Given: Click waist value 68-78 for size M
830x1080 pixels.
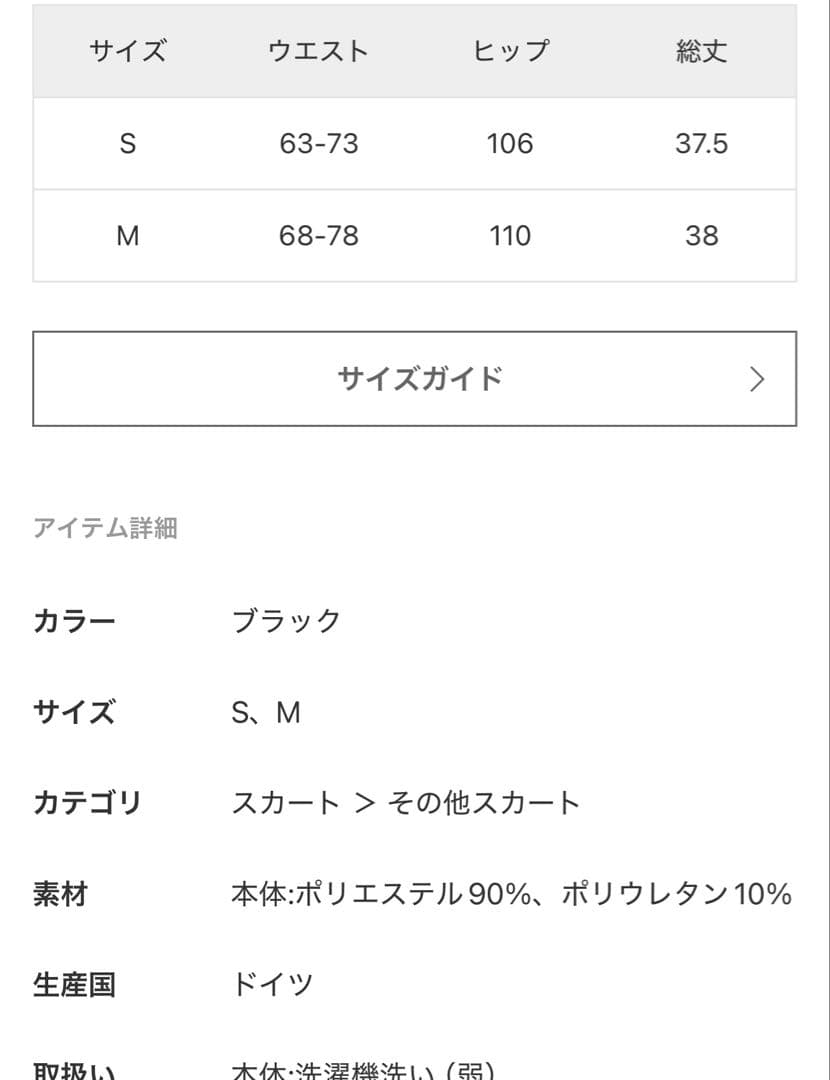Looking at the screenshot, I should 318,236.
